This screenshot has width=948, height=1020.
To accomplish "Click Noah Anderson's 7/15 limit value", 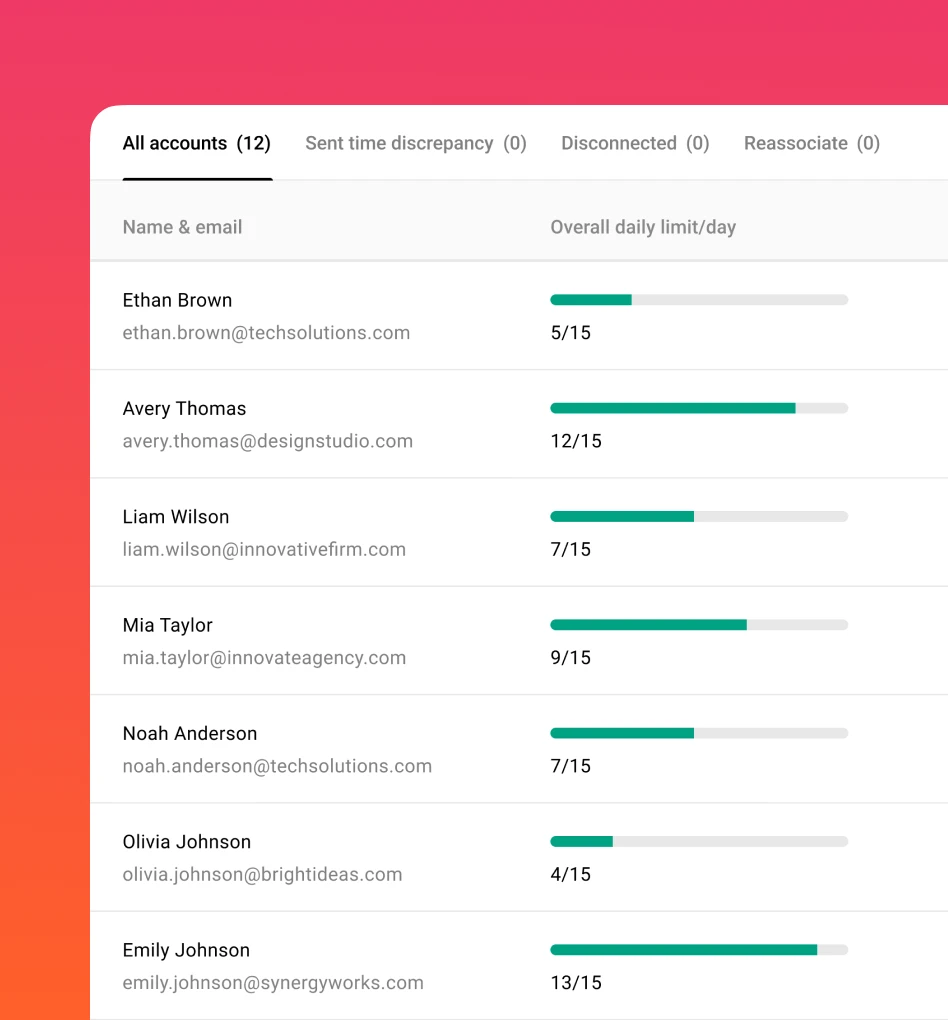I will click(571, 766).
